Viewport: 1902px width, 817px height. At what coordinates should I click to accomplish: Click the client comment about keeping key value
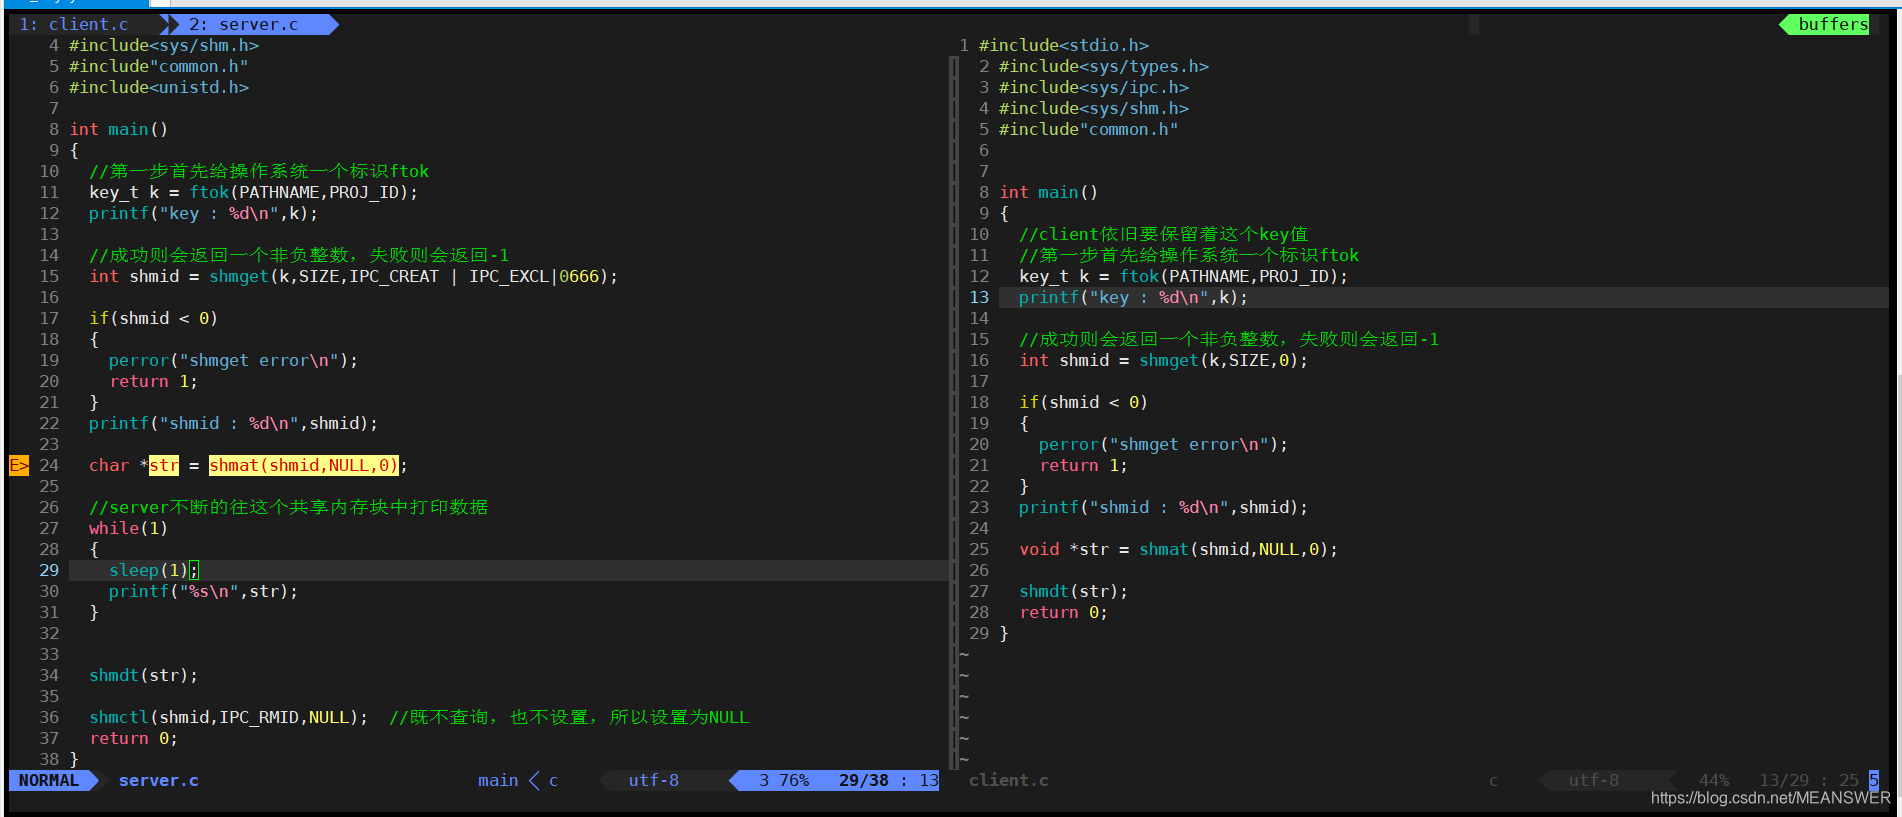[x=1163, y=234]
